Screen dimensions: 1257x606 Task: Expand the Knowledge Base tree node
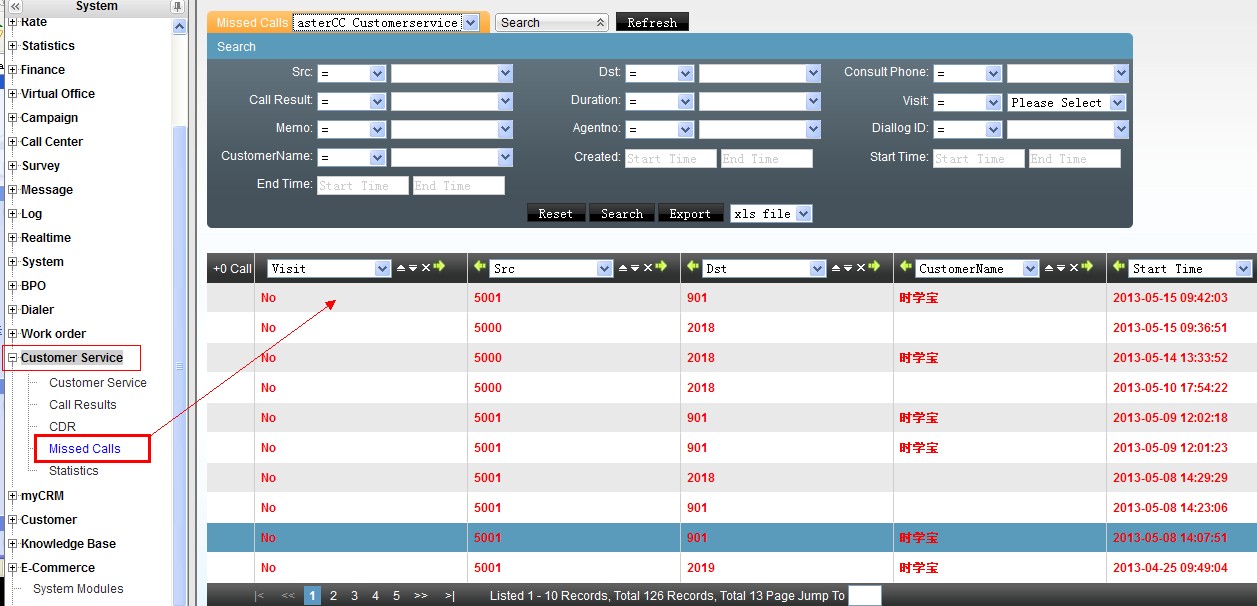pyautogui.click(x=12, y=544)
